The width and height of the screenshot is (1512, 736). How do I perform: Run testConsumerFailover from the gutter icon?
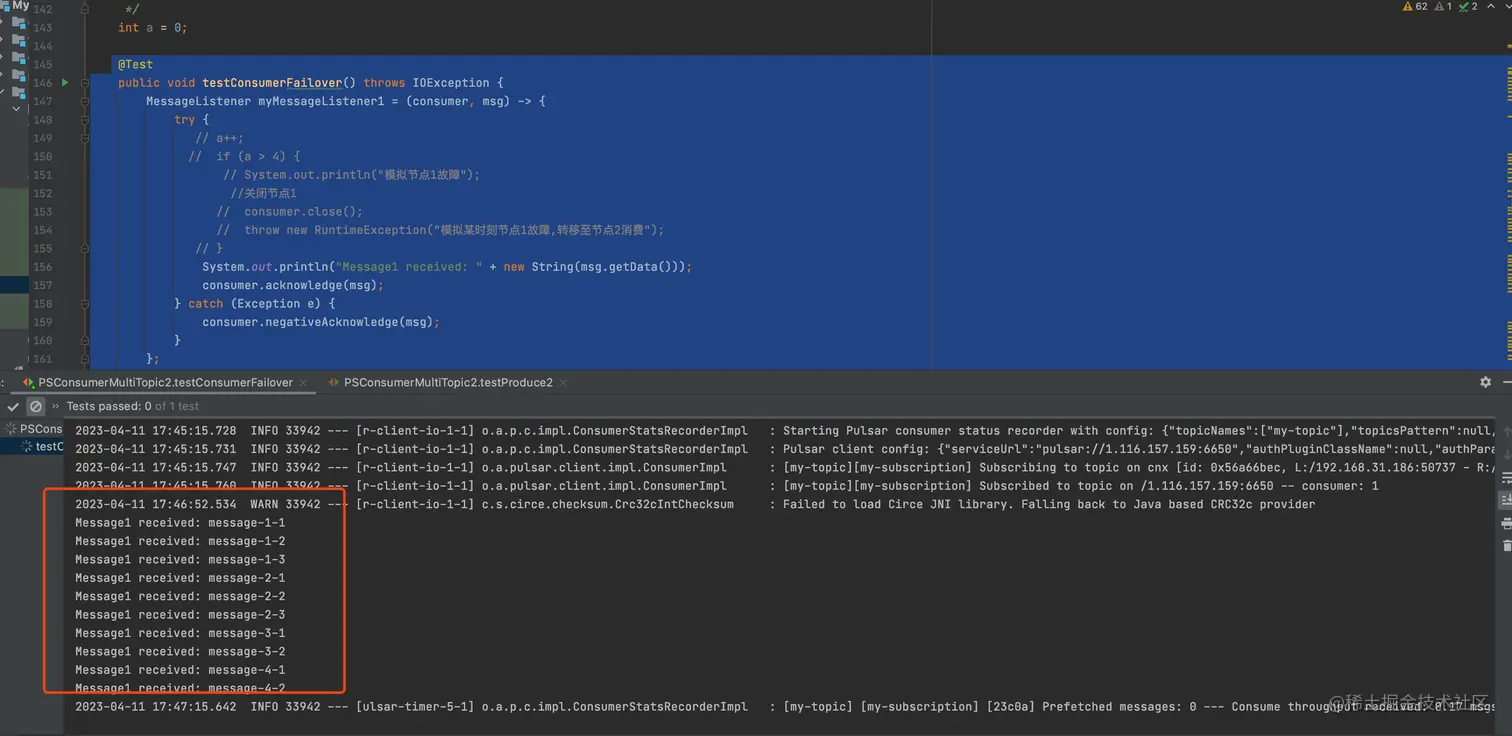pyautogui.click(x=65, y=83)
